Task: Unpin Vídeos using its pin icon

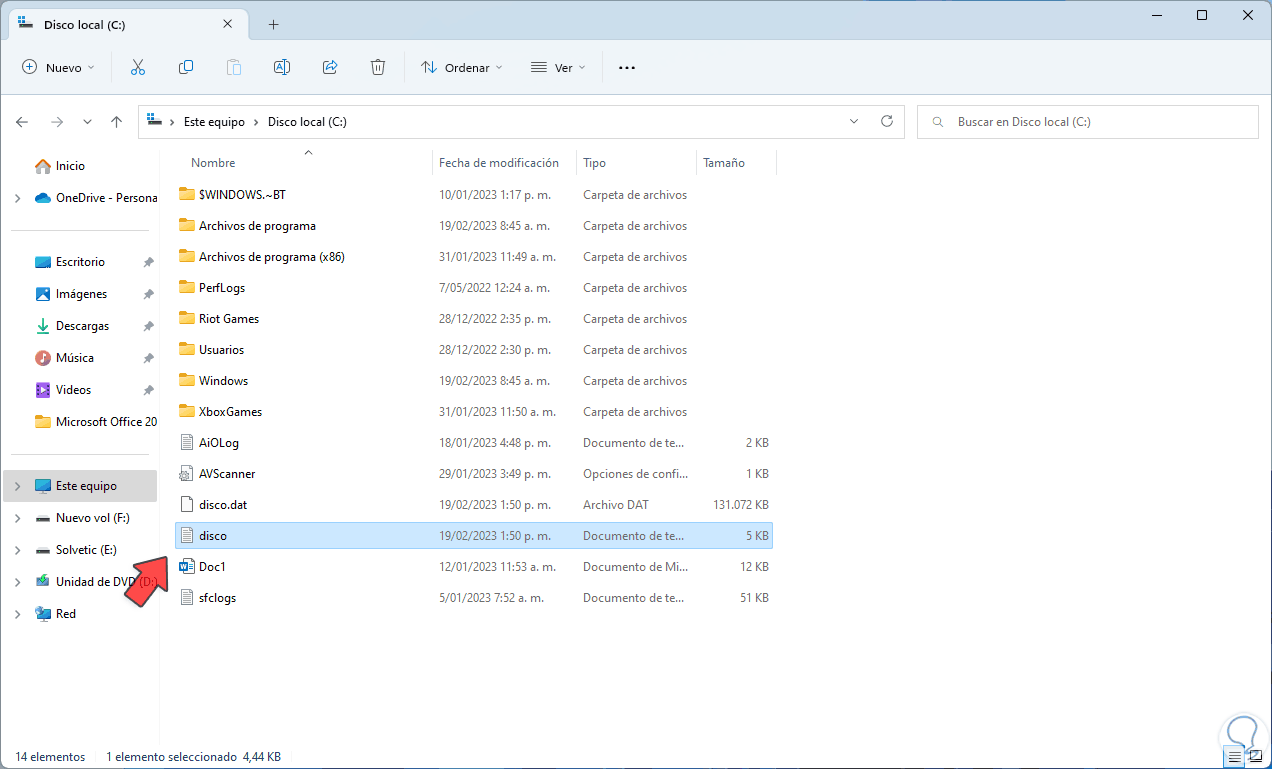Action: pyautogui.click(x=148, y=390)
